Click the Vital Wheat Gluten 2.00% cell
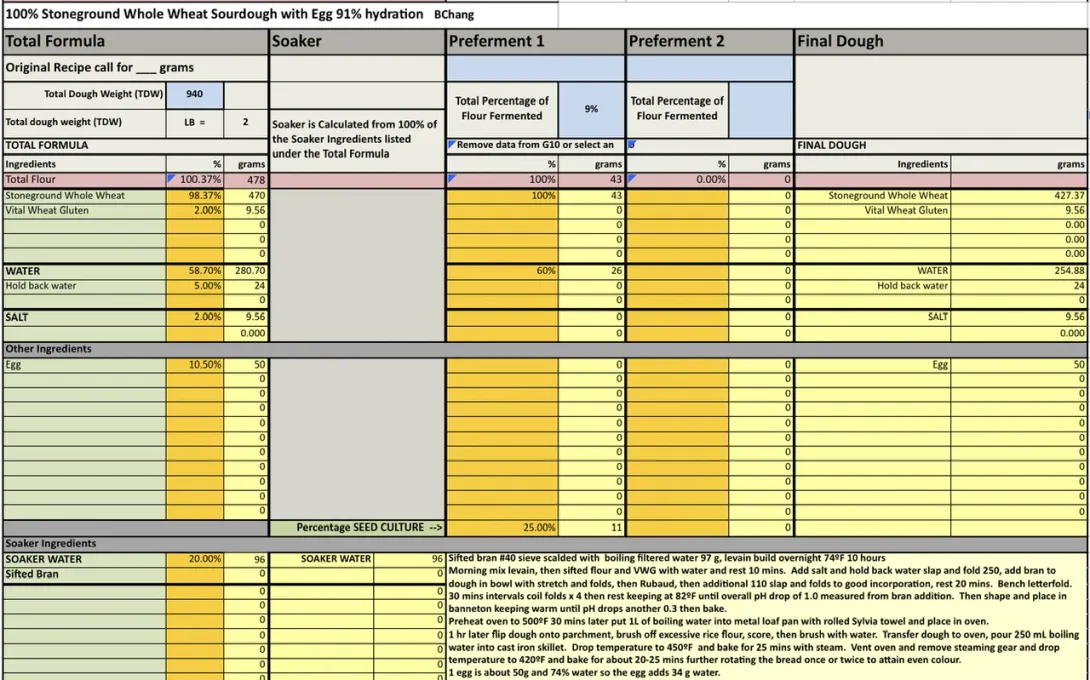Viewport: 1090px width, 680px height. click(195, 211)
